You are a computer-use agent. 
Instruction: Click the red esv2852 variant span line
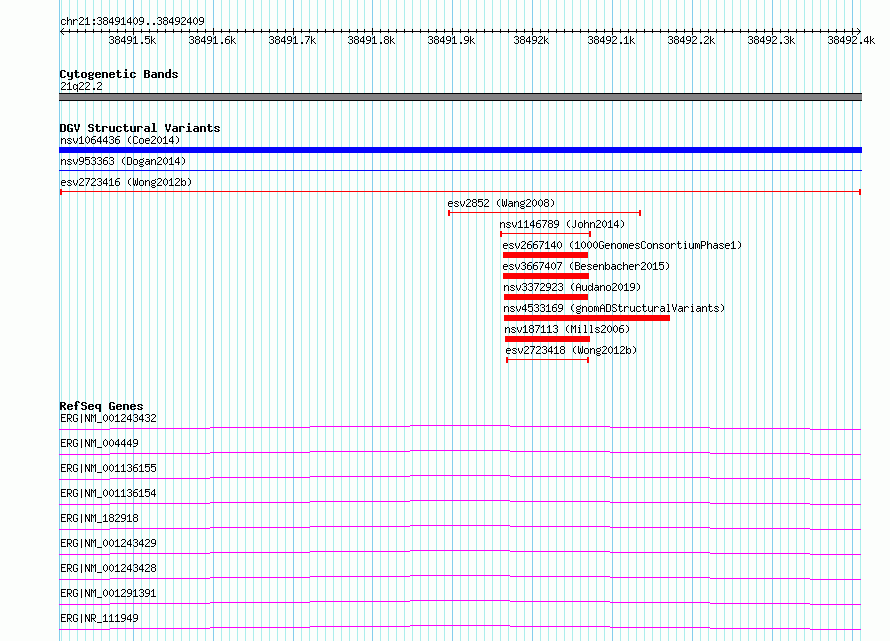[544, 213]
